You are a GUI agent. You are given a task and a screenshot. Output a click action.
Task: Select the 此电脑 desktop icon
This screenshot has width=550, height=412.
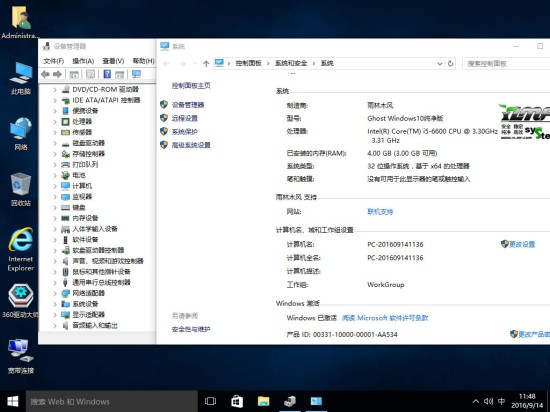21,79
